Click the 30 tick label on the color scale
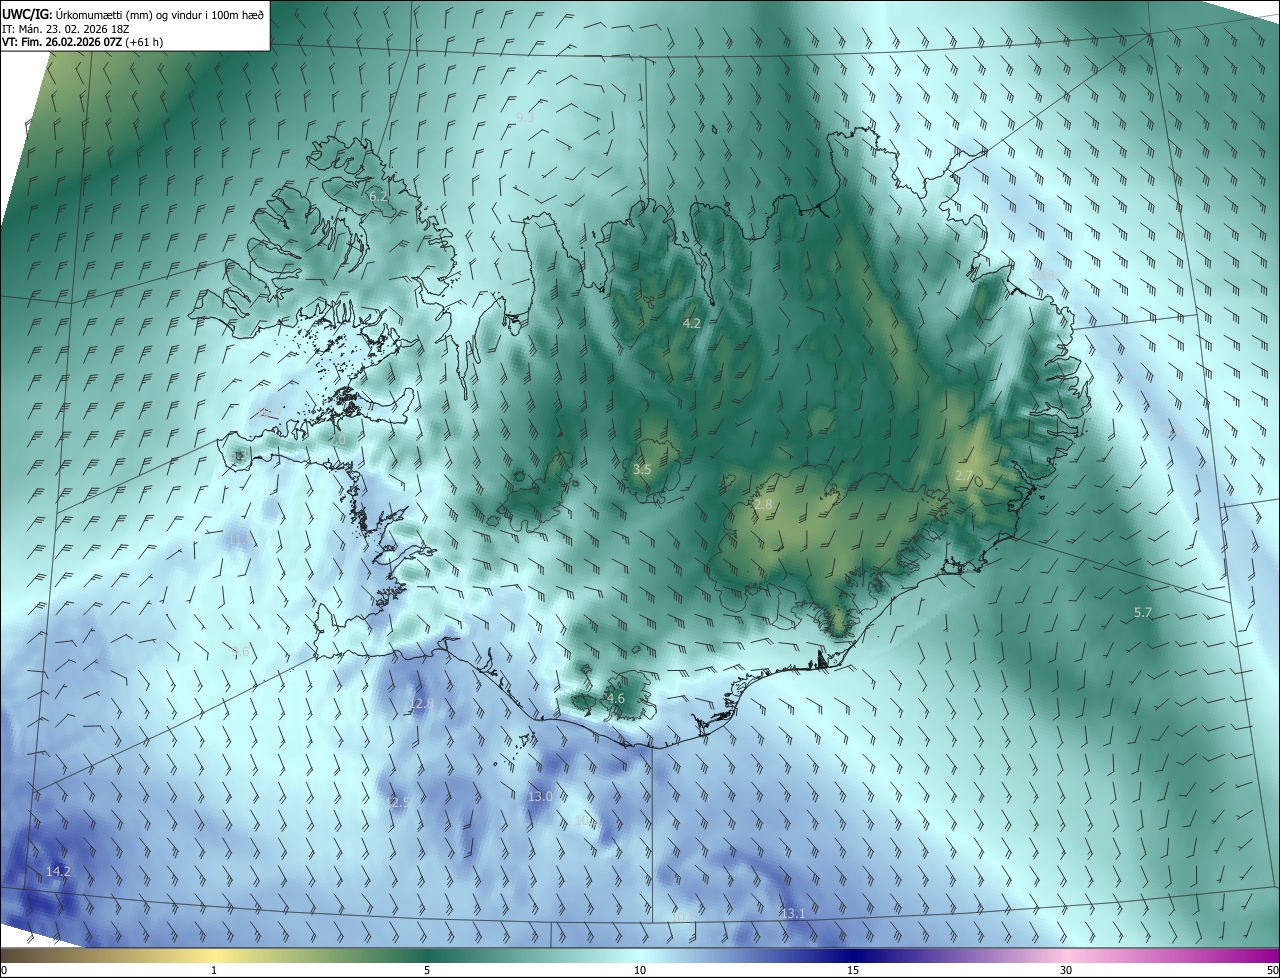This screenshot has height=978, width=1280. (1066, 970)
